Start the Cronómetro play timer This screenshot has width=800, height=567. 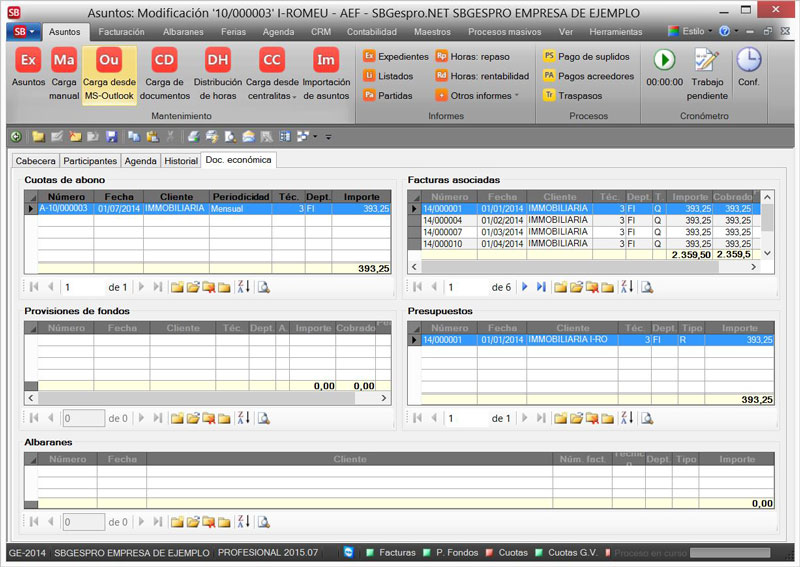click(x=664, y=60)
